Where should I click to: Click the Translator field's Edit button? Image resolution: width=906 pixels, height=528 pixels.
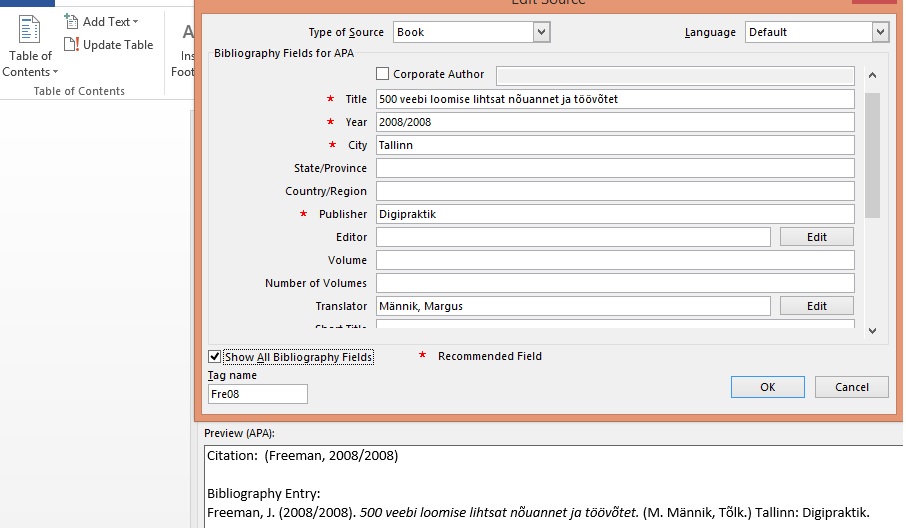816,306
